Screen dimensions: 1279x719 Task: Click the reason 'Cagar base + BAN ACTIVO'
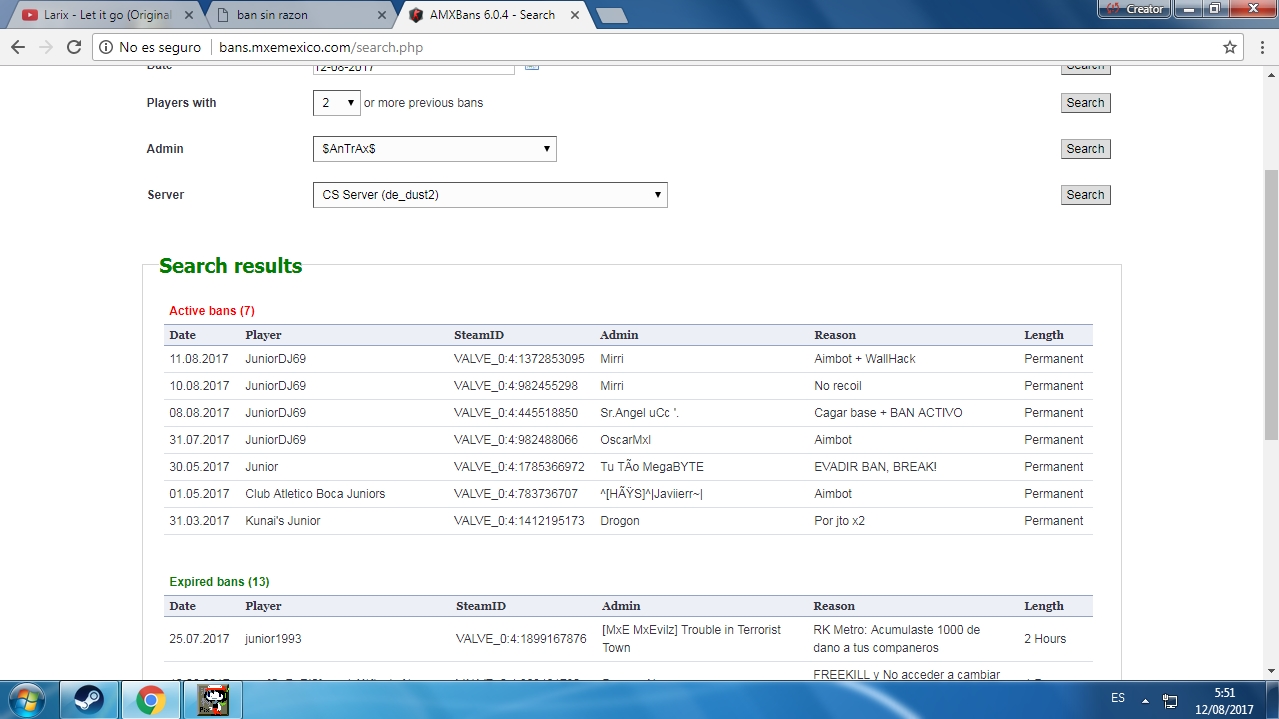(x=889, y=413)
